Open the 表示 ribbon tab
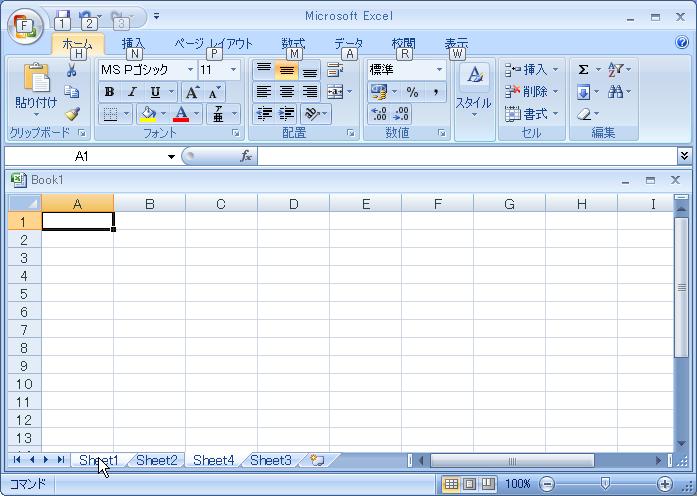 point(457,44)
